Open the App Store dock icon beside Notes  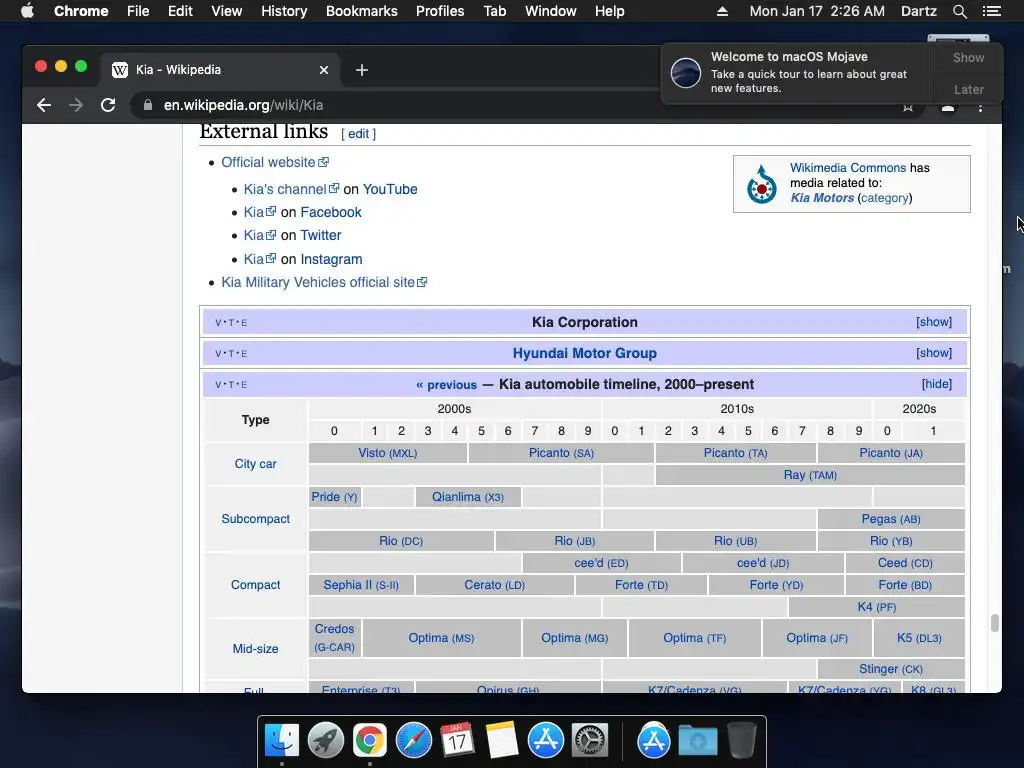[x=545, y=741]
